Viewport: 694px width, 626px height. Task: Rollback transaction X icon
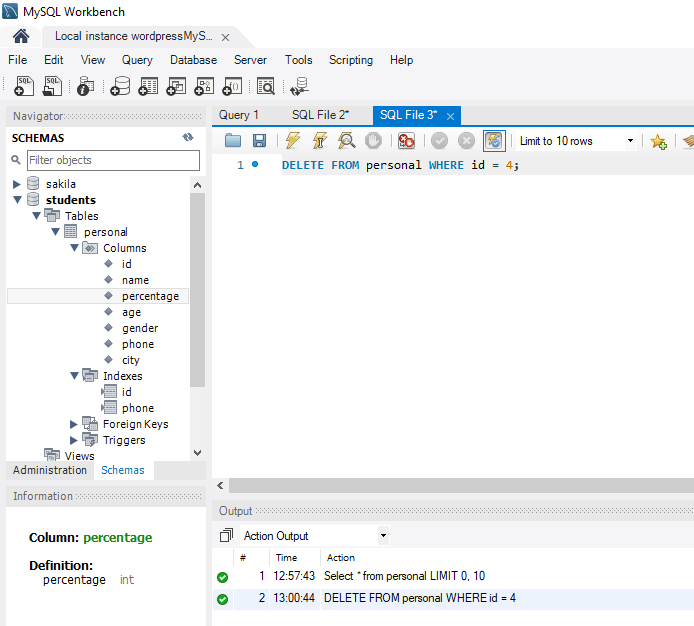coord(466,141)
